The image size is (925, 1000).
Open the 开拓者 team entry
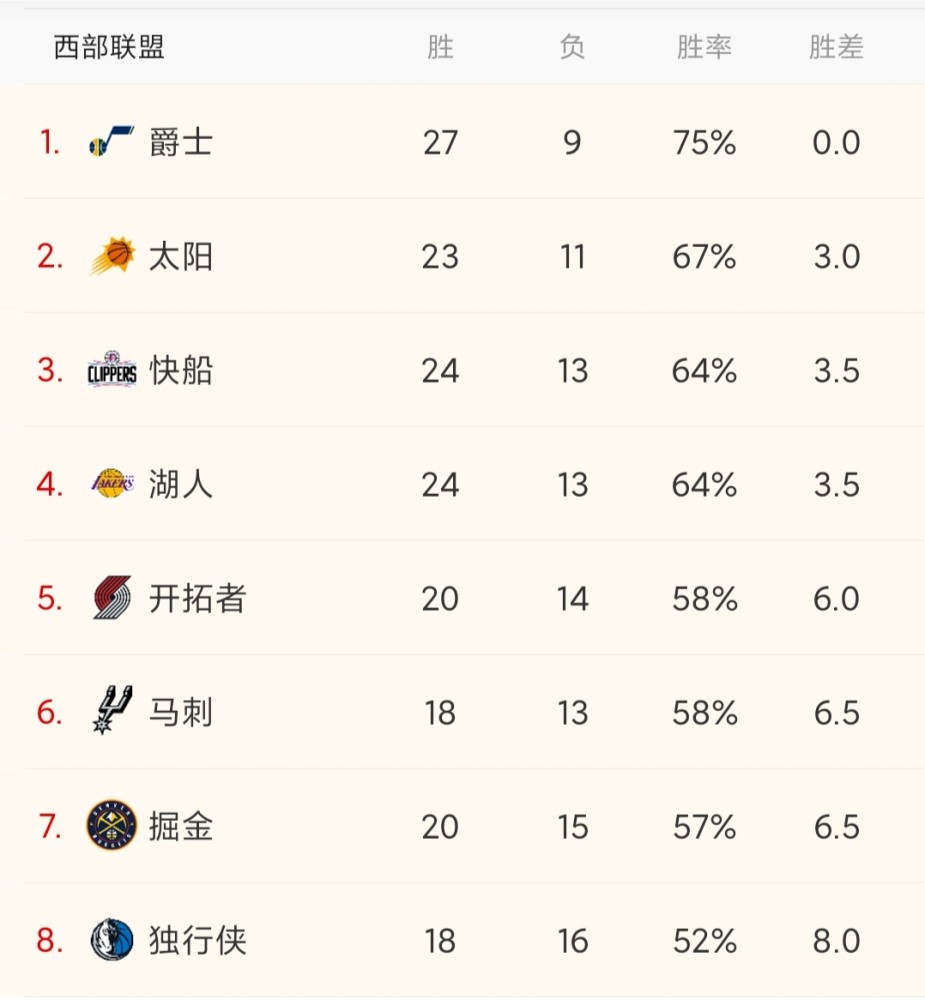pyautogui.click(x=197, y=598)
